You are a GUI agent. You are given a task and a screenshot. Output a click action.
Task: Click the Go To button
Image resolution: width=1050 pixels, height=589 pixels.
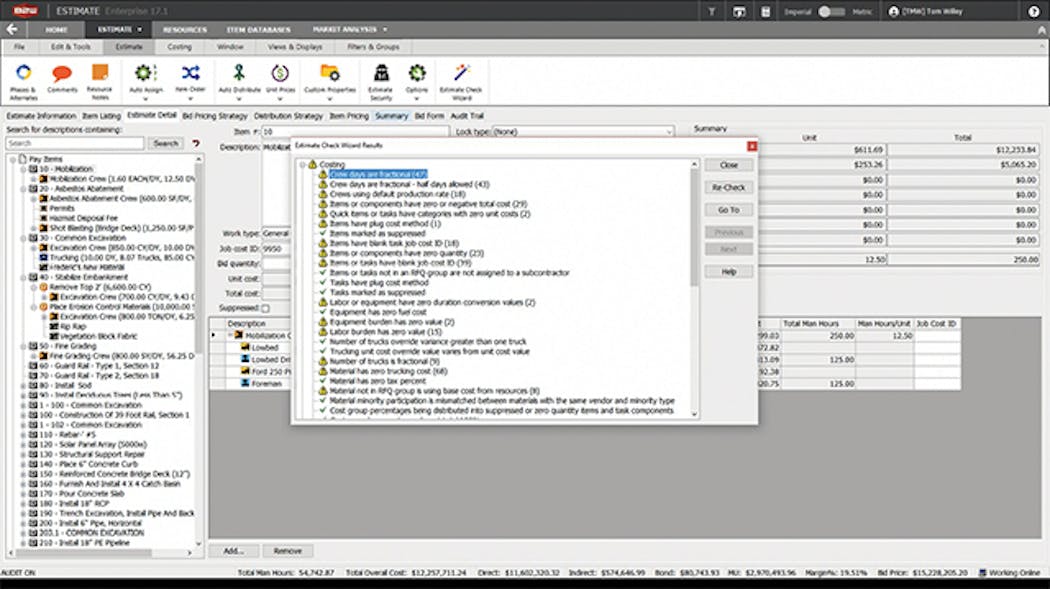[729, 210]
